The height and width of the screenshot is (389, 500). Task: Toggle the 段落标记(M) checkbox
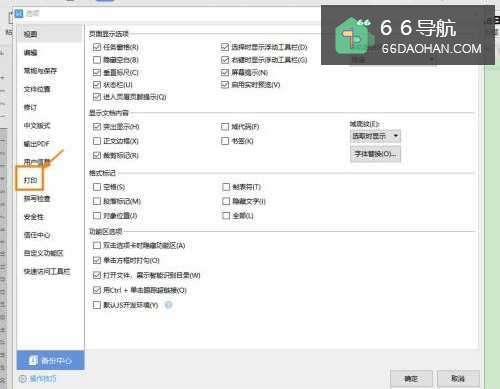[x=97, y=201]
